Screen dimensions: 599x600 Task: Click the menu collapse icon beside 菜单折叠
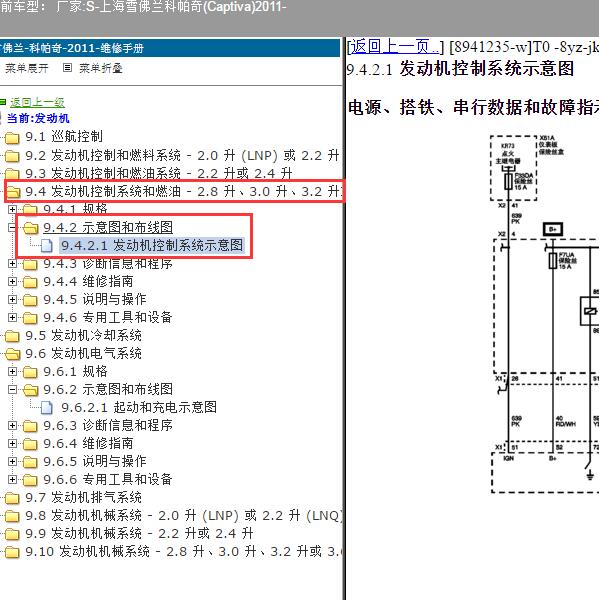[67, 68]
